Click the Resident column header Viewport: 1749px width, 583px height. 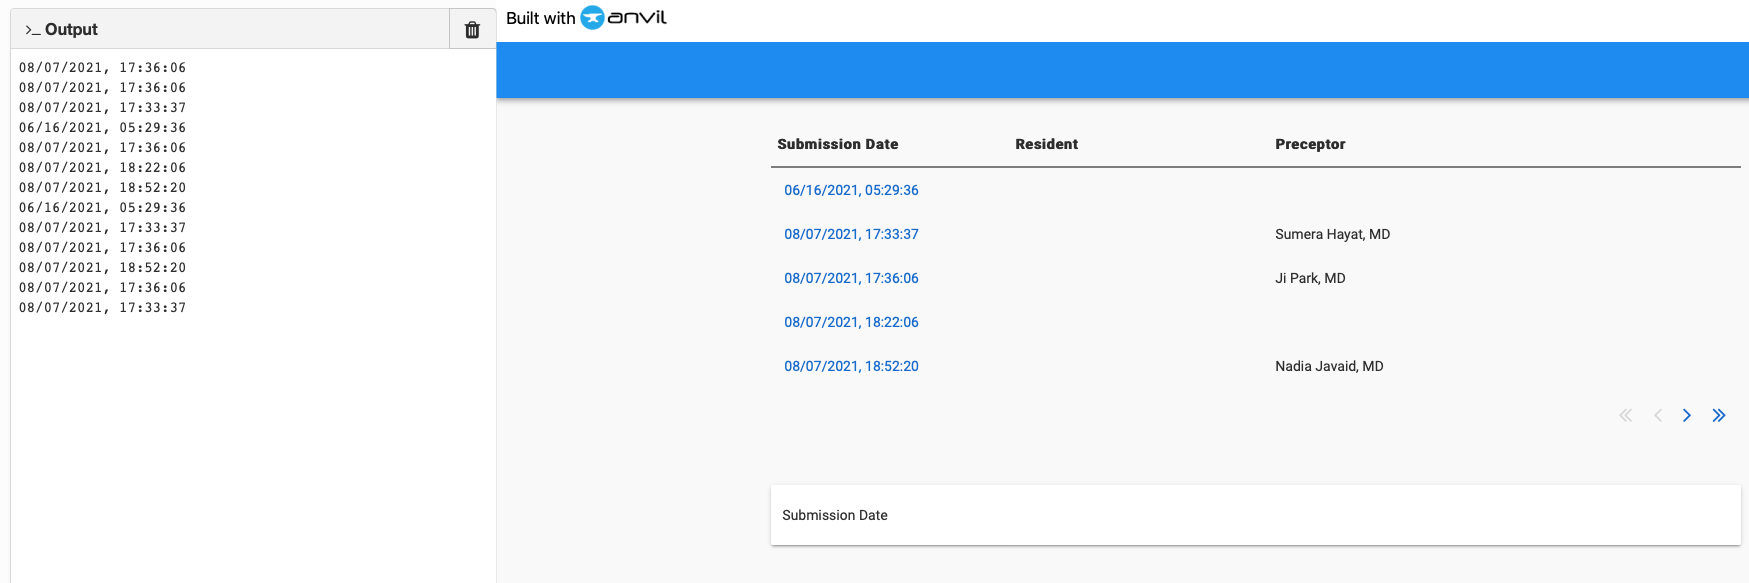pos(1046,144)
